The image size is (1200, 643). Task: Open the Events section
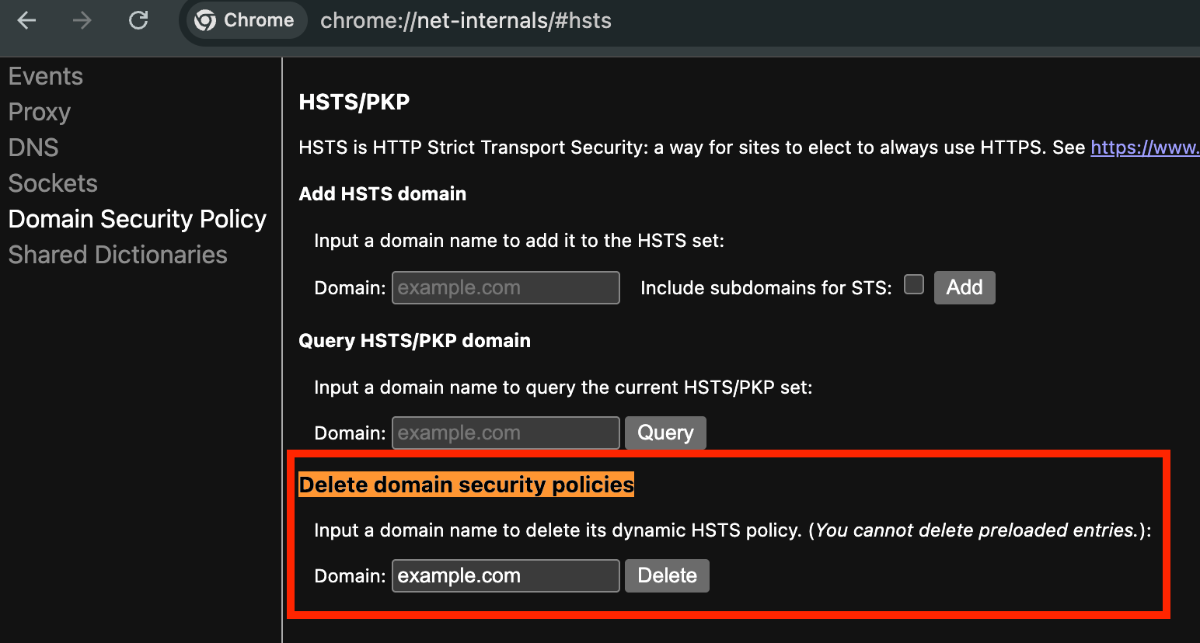[x=45, y=75]
